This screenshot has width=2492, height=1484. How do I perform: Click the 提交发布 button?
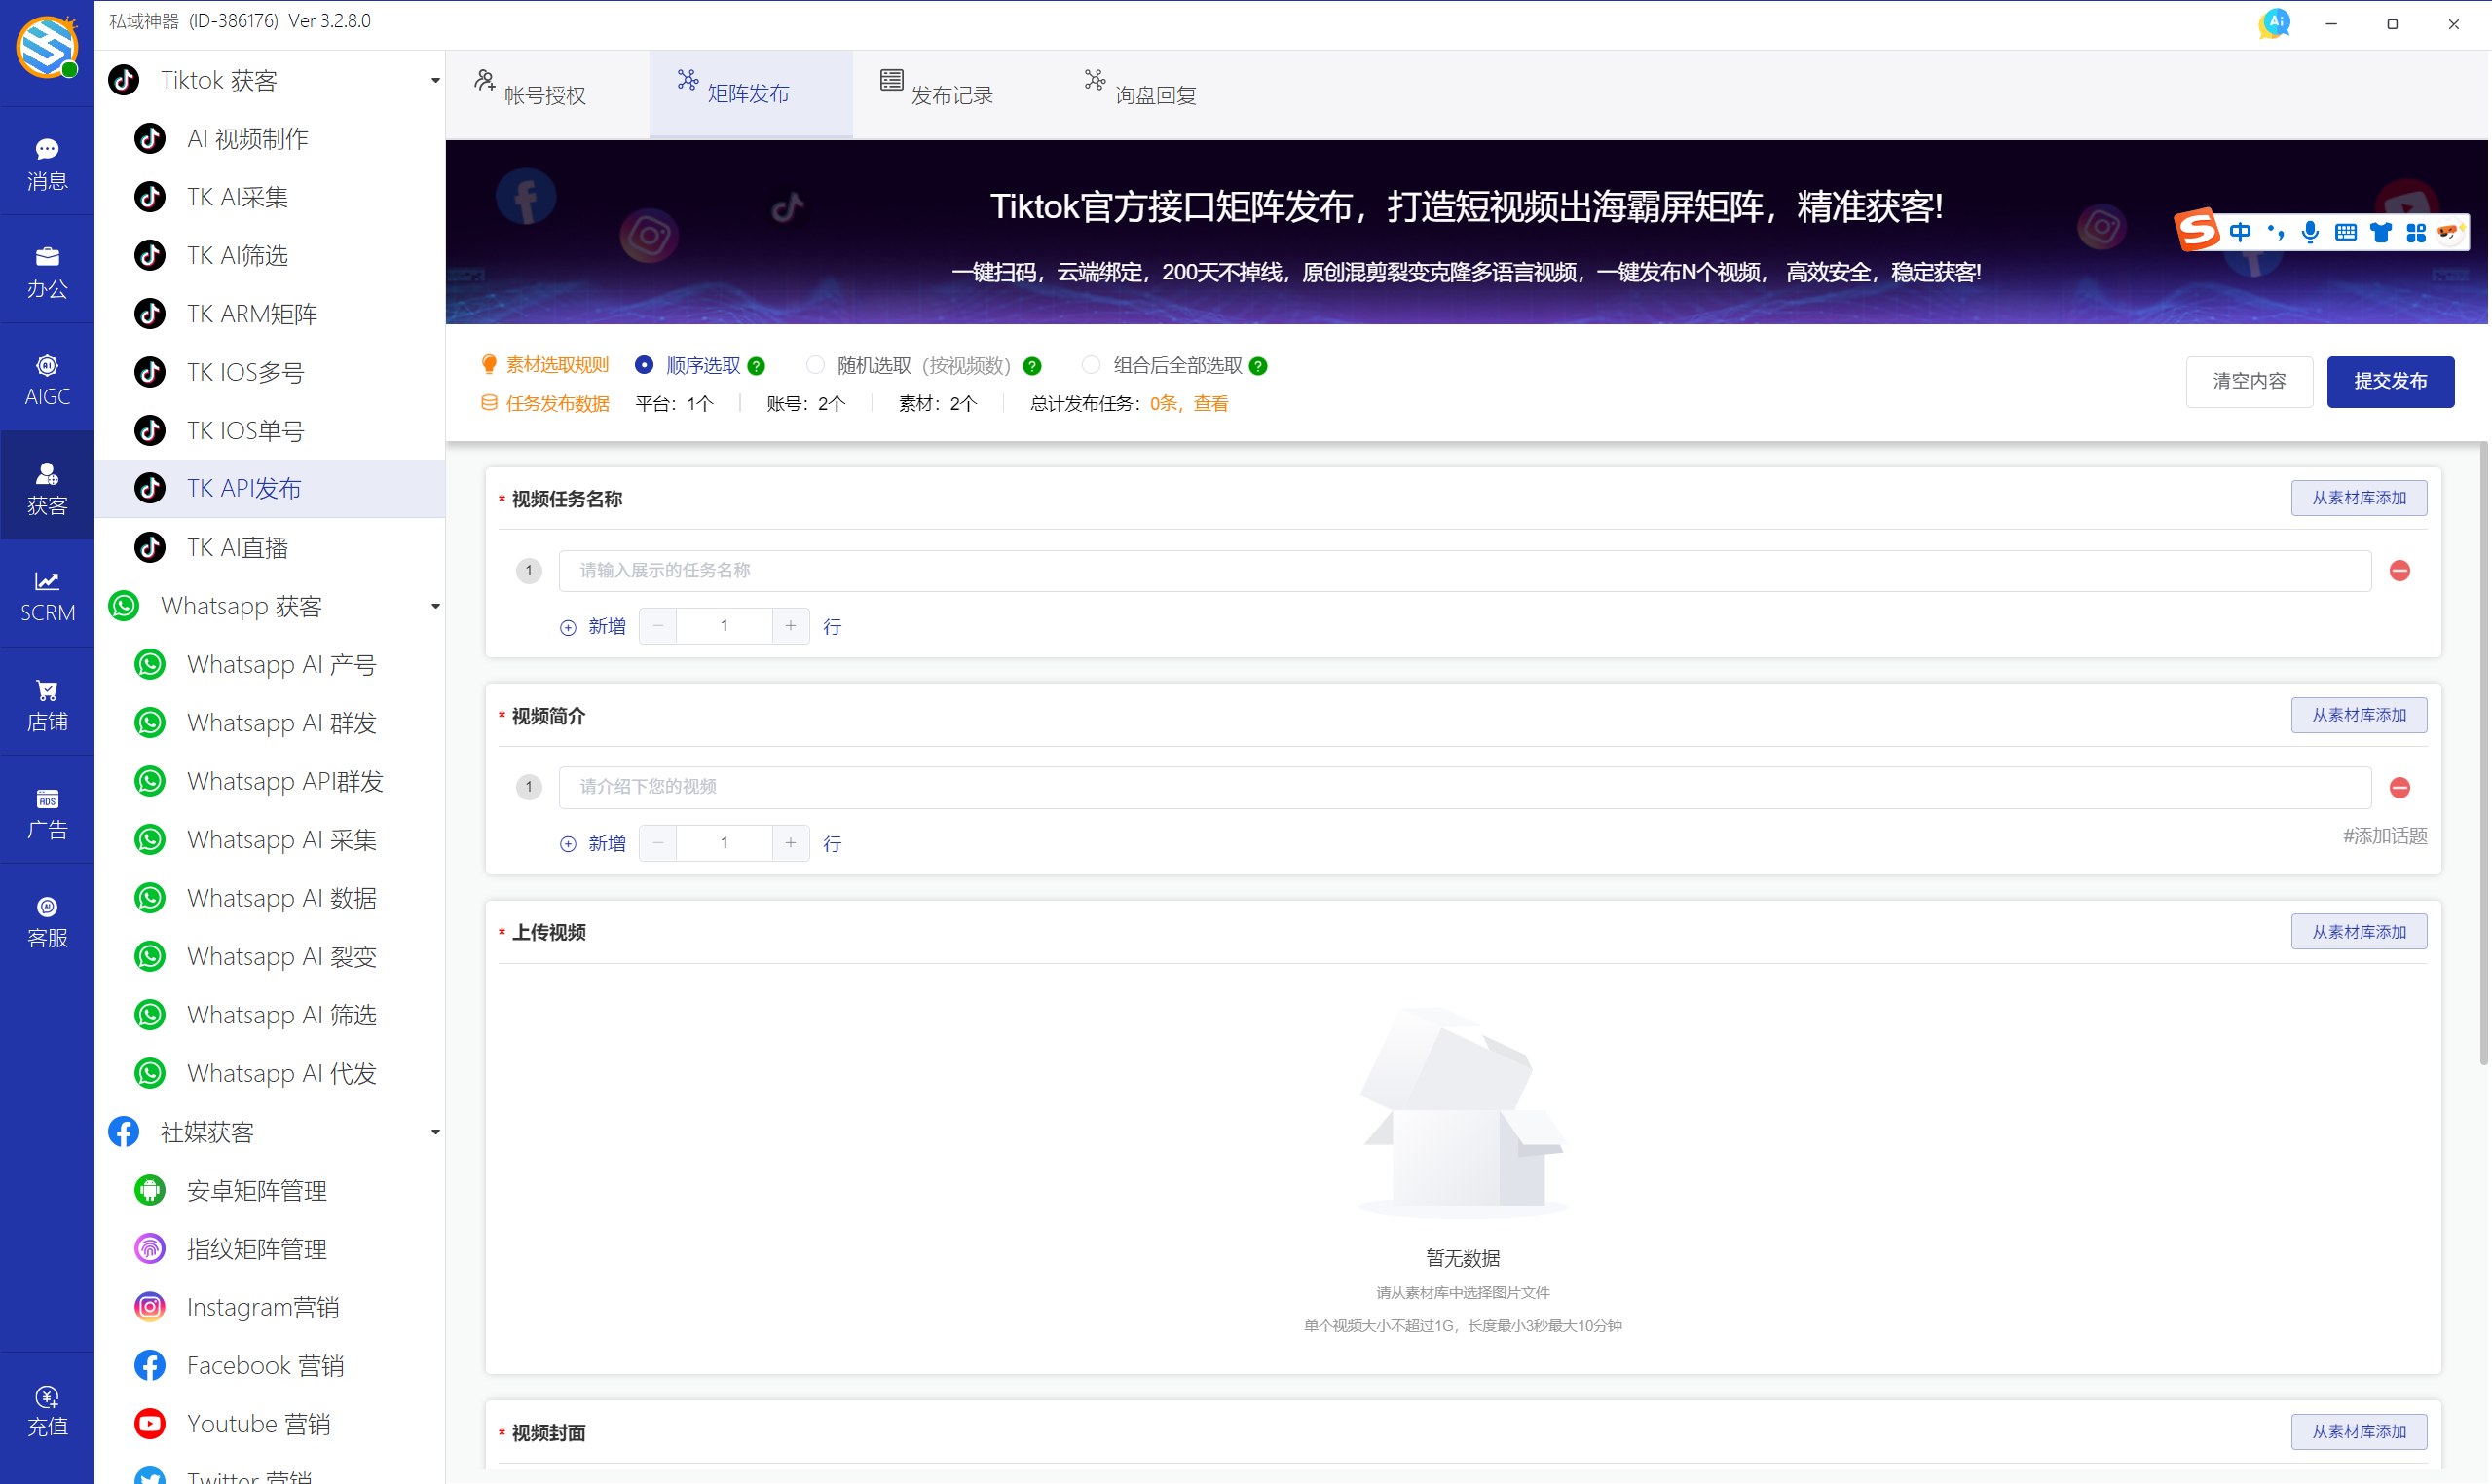coord(2390,381)
